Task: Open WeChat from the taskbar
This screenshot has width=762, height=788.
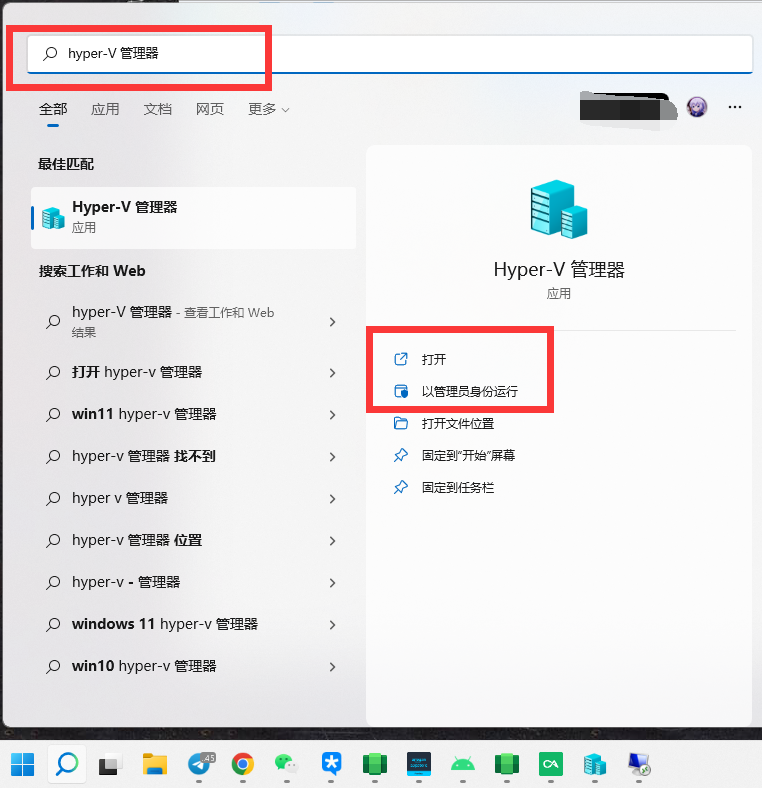Action: [286, 765]
